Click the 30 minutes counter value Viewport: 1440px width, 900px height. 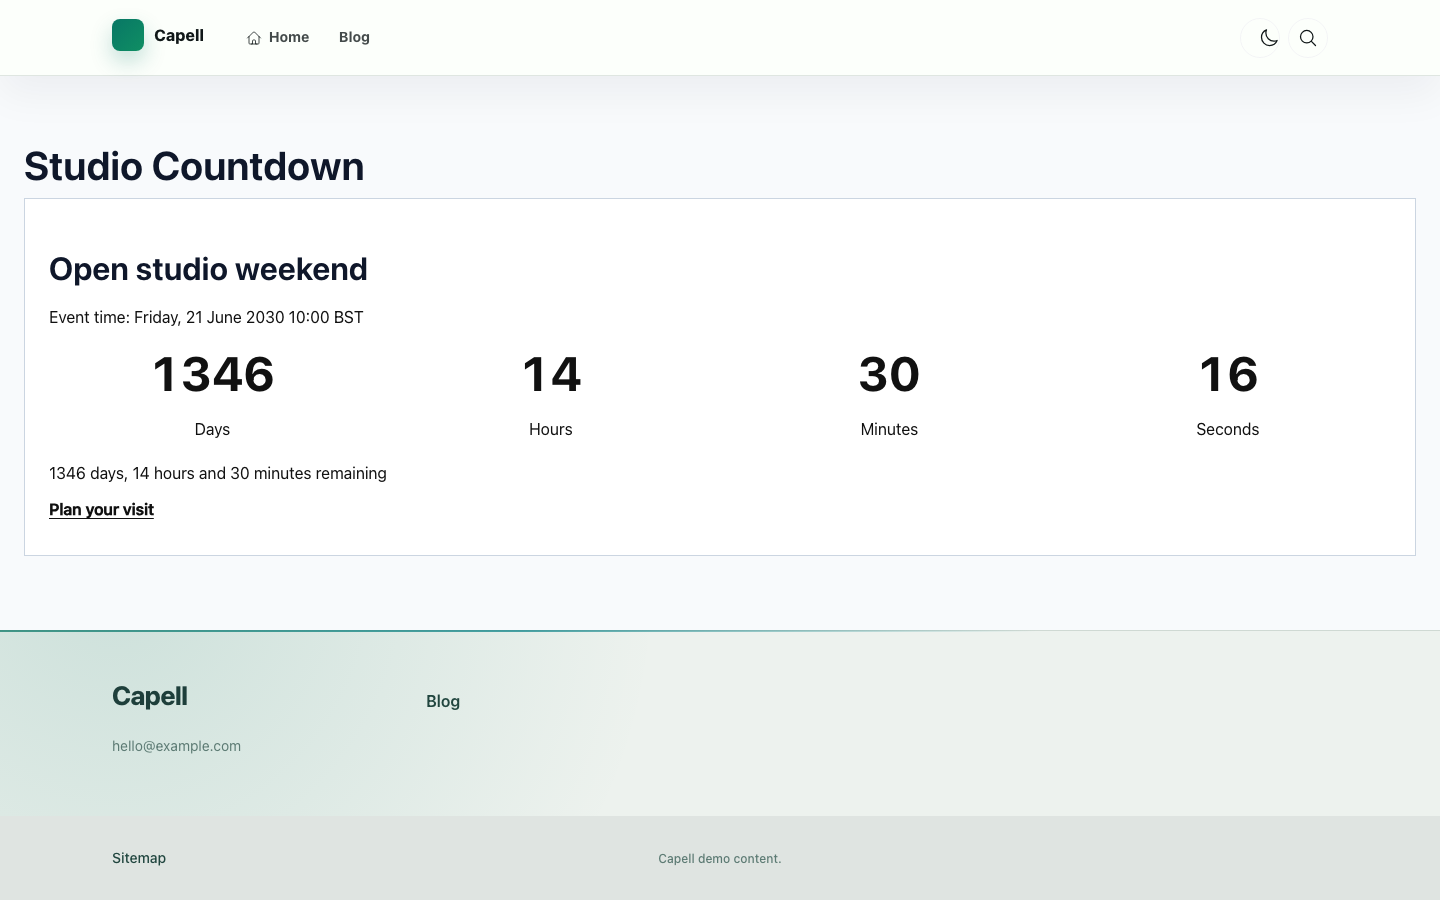tap(889, 374)
